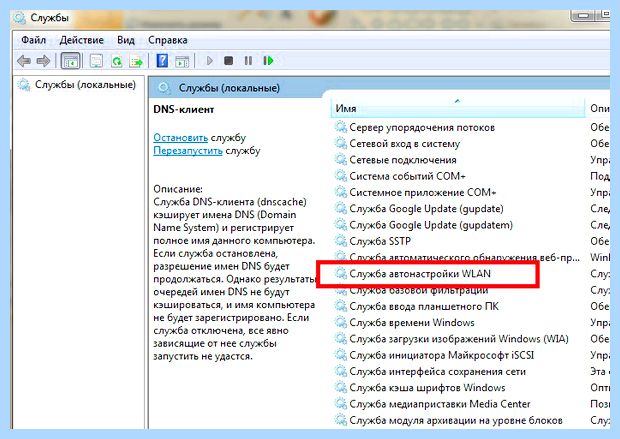Select Служба кэша шрифтов Windows row
This screenshot has width=620, height=439.
(427, 388)
